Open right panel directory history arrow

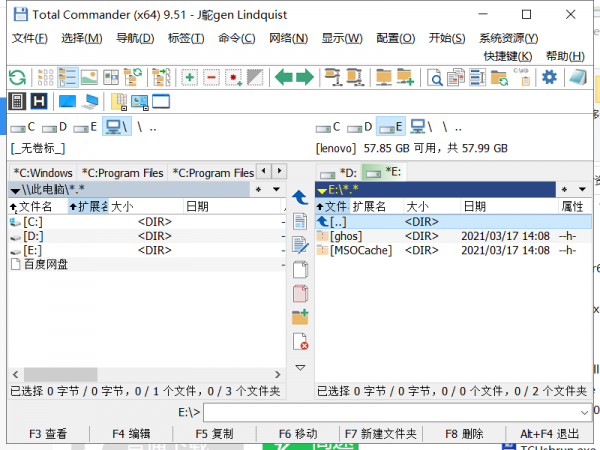pyautogui.click(x=582, y=189)
